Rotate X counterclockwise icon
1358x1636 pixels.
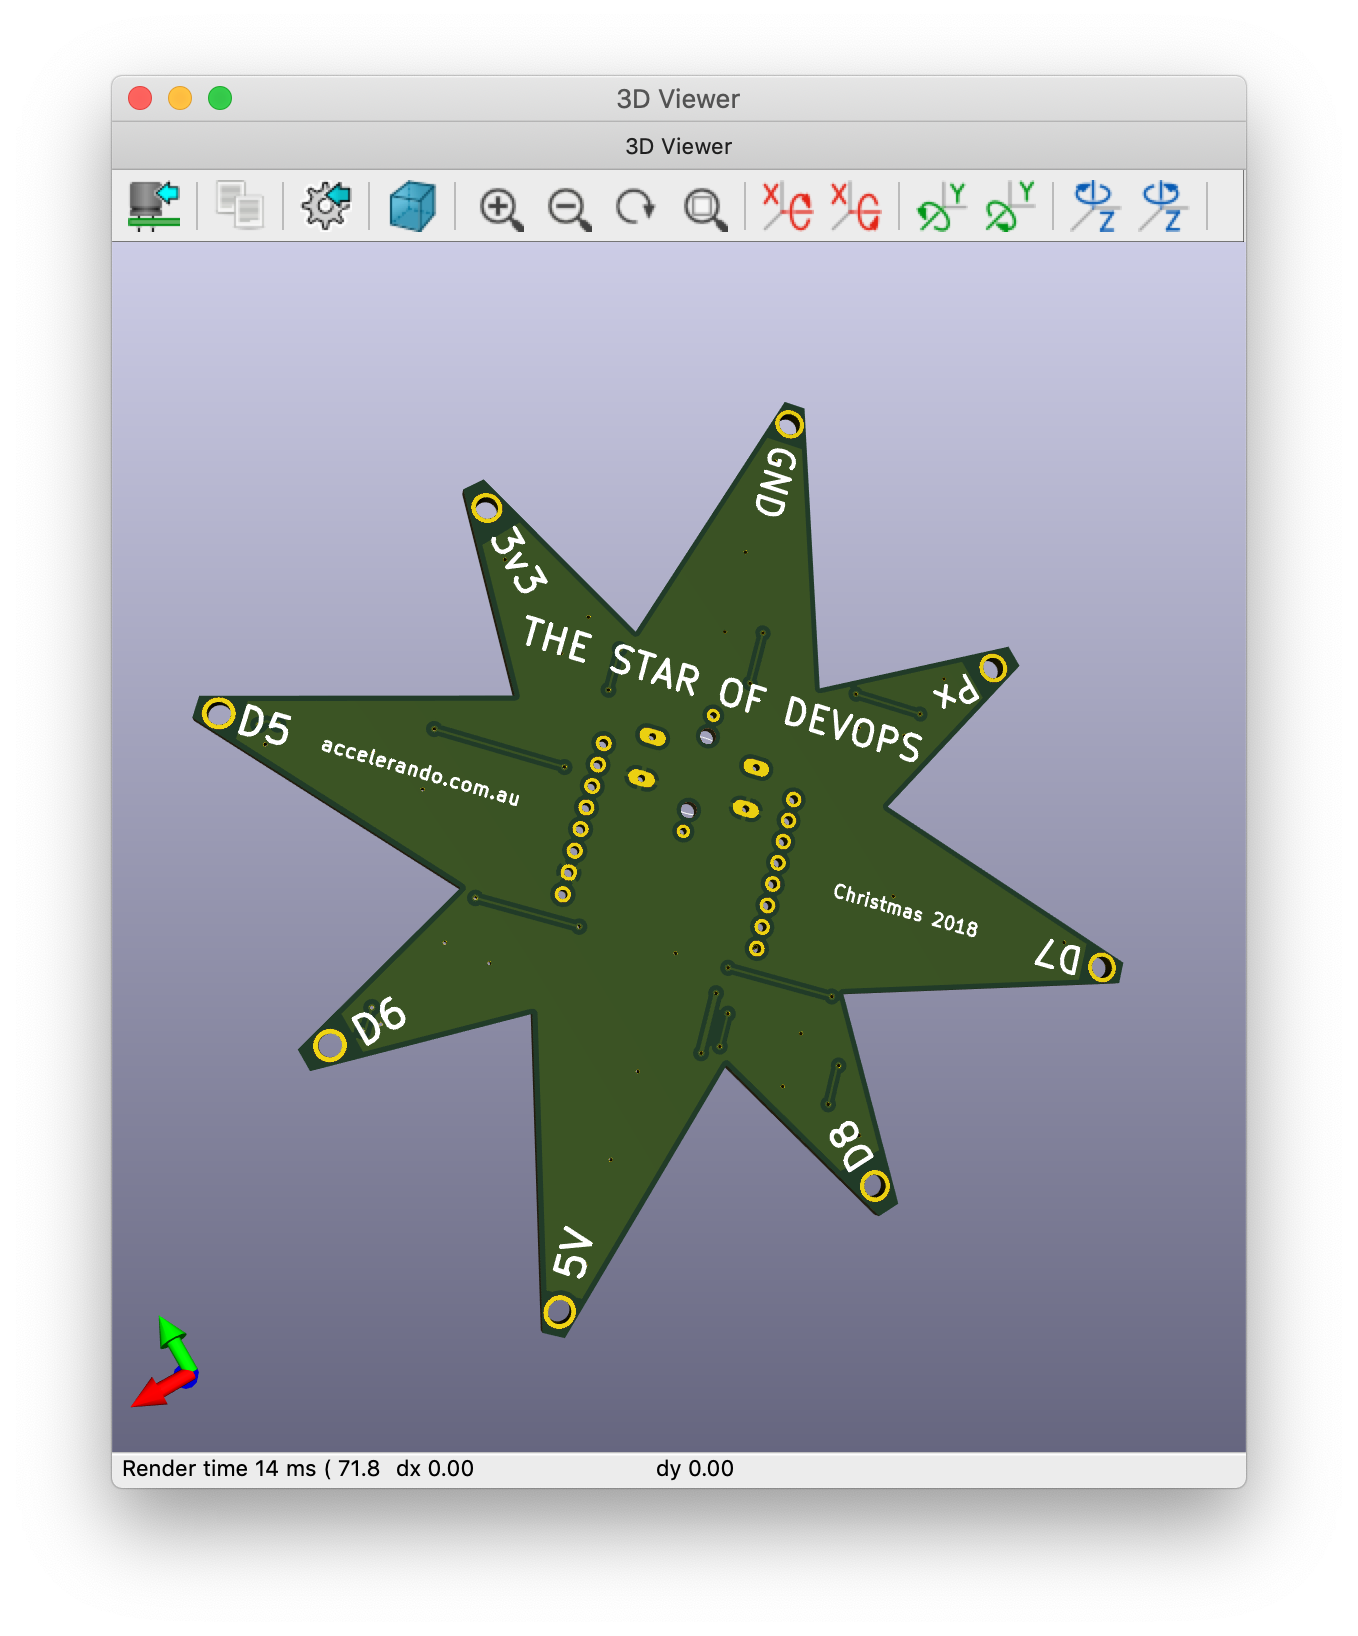(x=855, y=206)
